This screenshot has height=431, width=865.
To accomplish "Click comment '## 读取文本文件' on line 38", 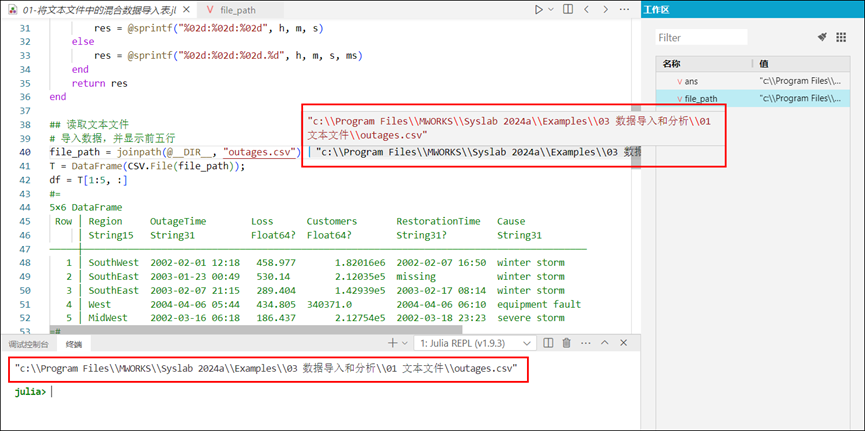I will [89, 125].
